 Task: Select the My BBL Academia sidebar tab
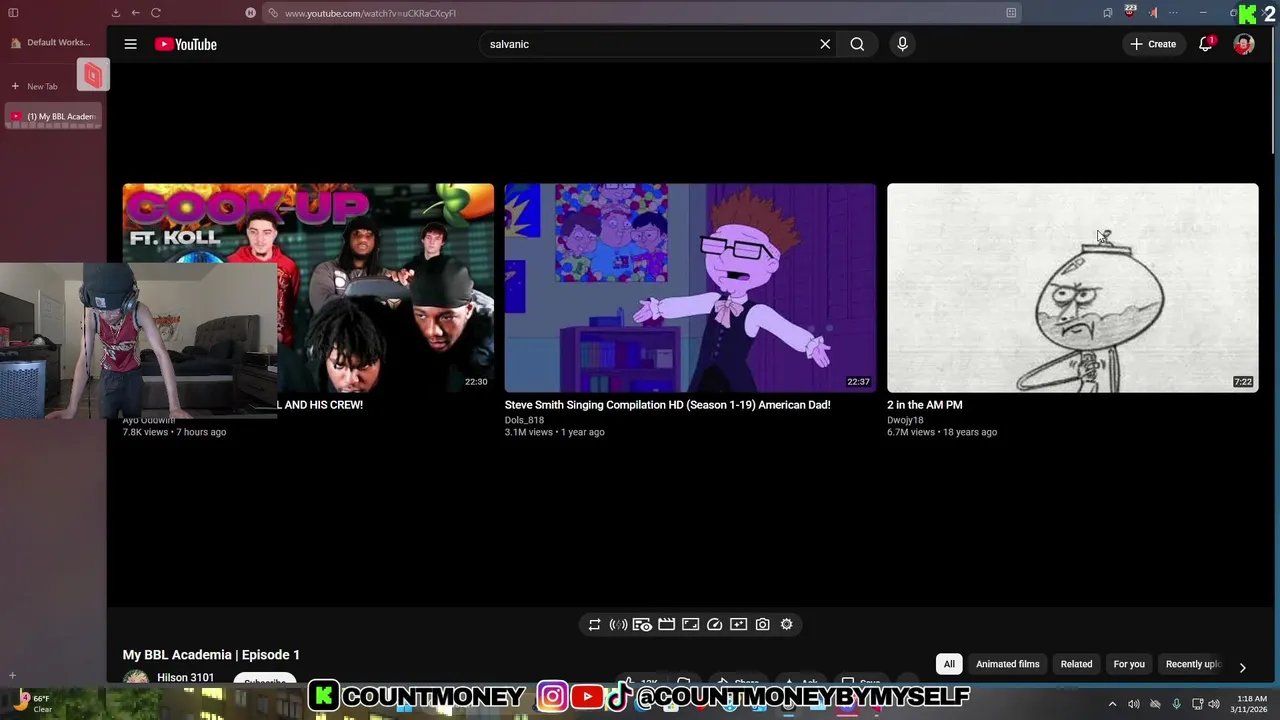click(x=55, y=116)
